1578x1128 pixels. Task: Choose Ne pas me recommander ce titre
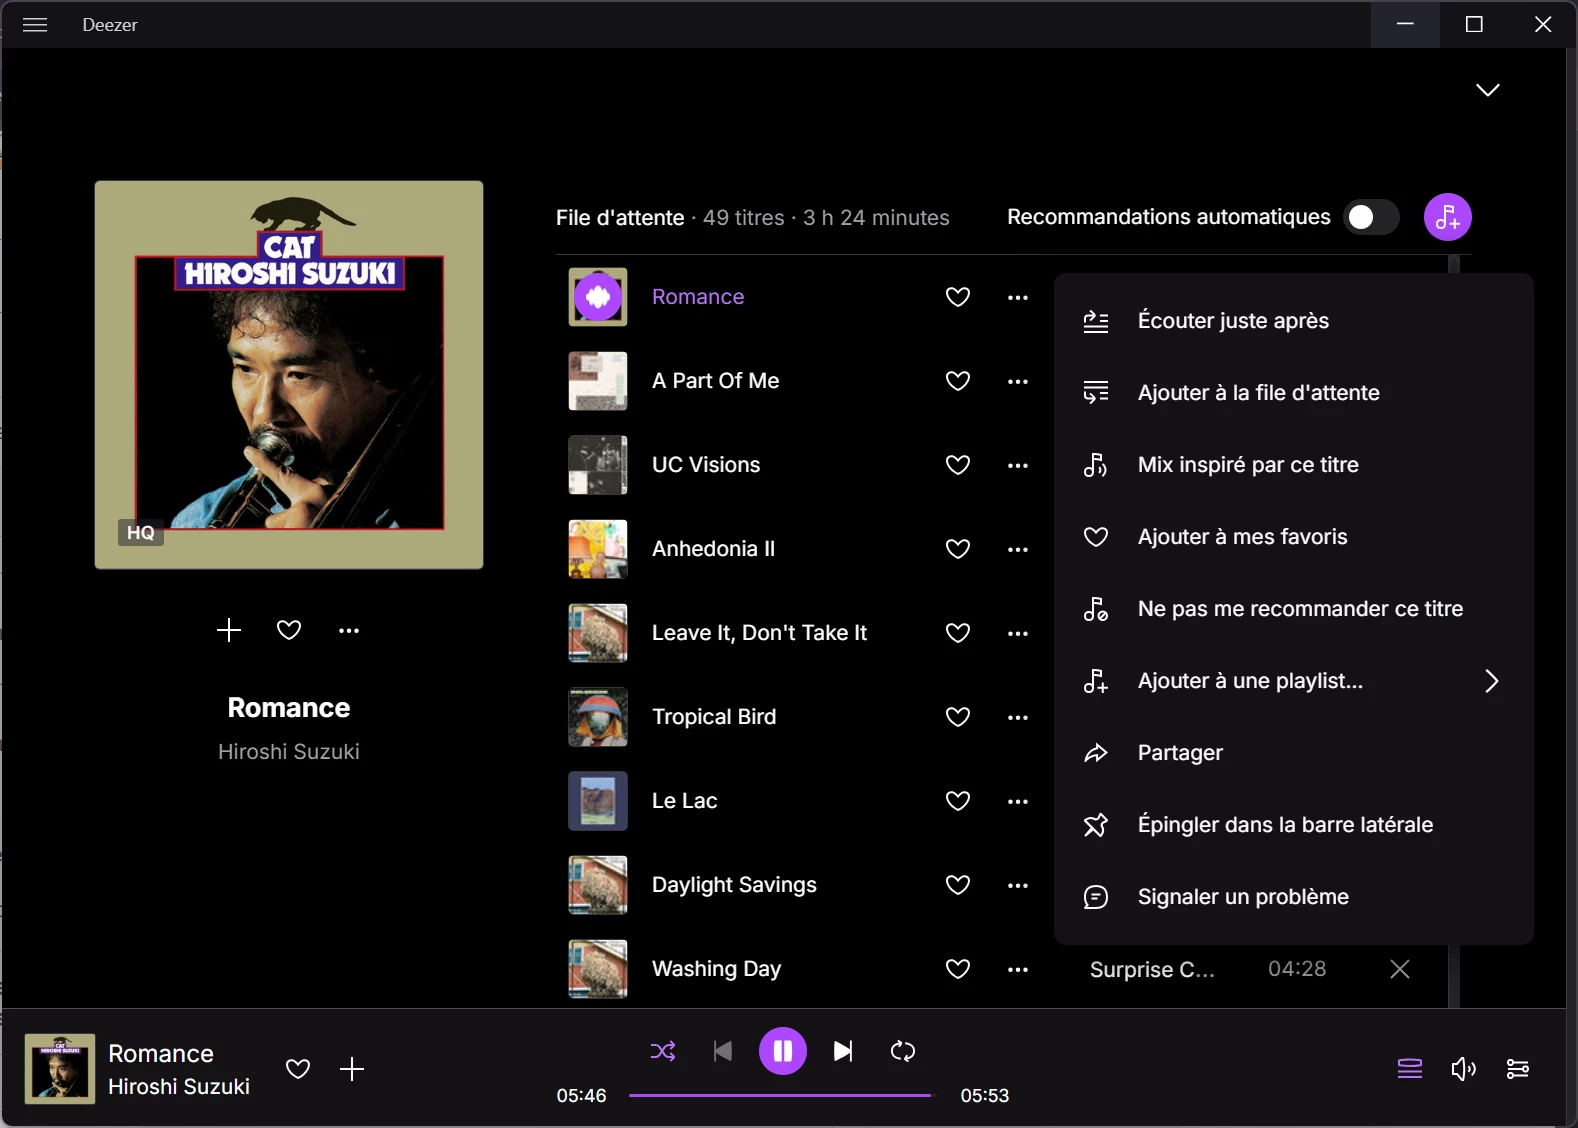[x=1293, y=609]
